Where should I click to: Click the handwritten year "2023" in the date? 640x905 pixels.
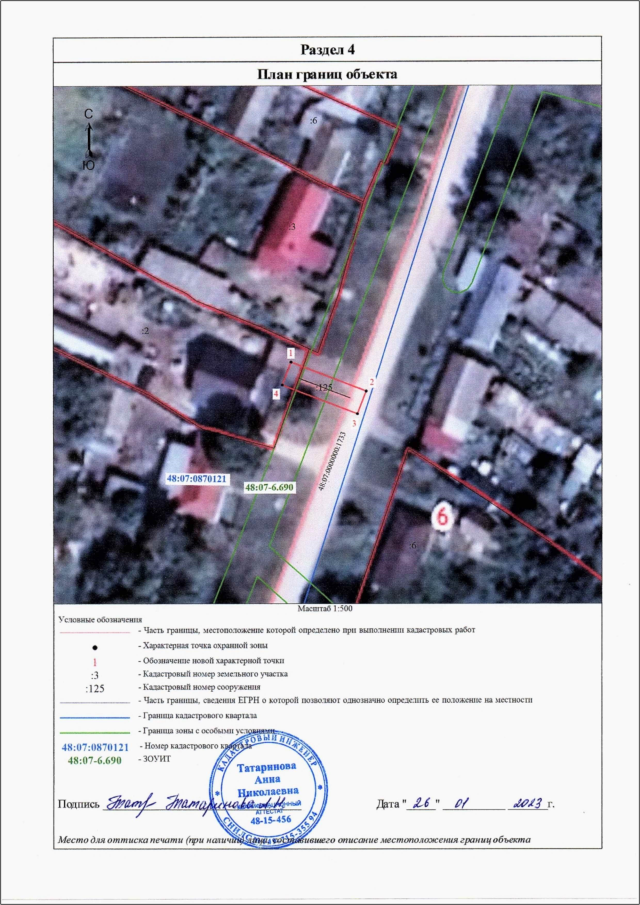[524, 802]
